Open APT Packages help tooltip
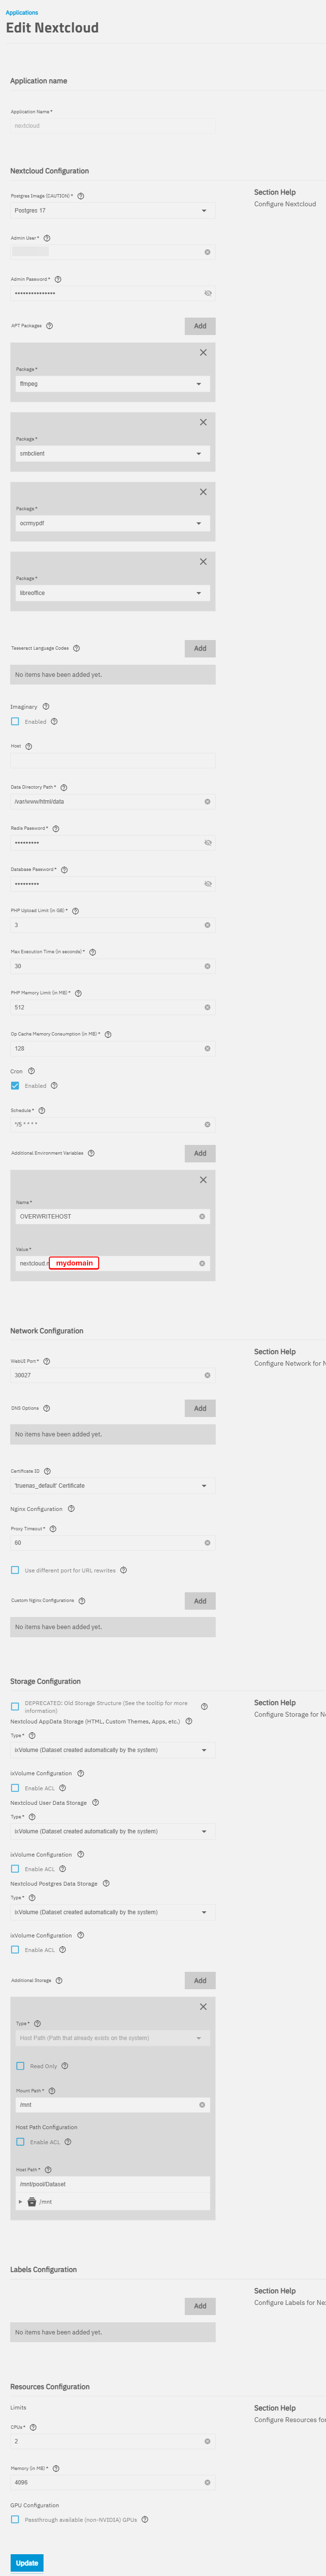Image resolution: width=326 pixels, height=2576 pixels. pyautogui.click(x=49, y=325)
